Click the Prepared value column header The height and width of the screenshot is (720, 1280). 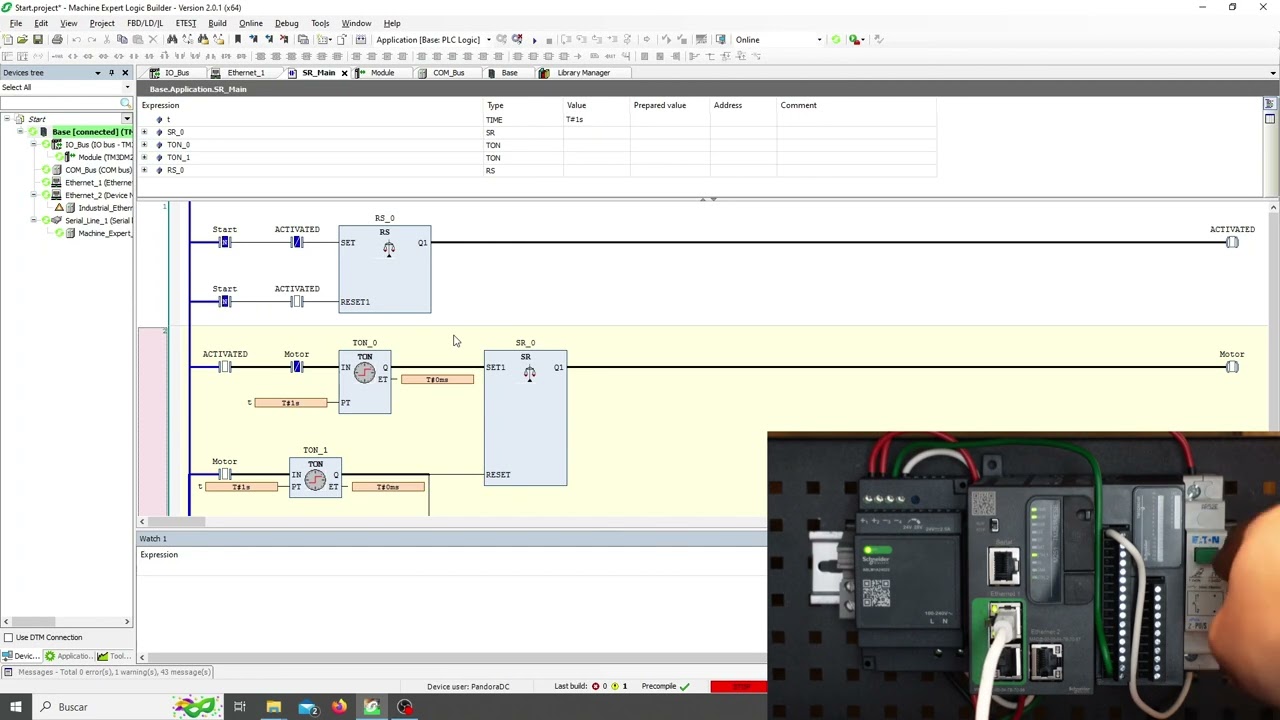(x=660, y=105)
